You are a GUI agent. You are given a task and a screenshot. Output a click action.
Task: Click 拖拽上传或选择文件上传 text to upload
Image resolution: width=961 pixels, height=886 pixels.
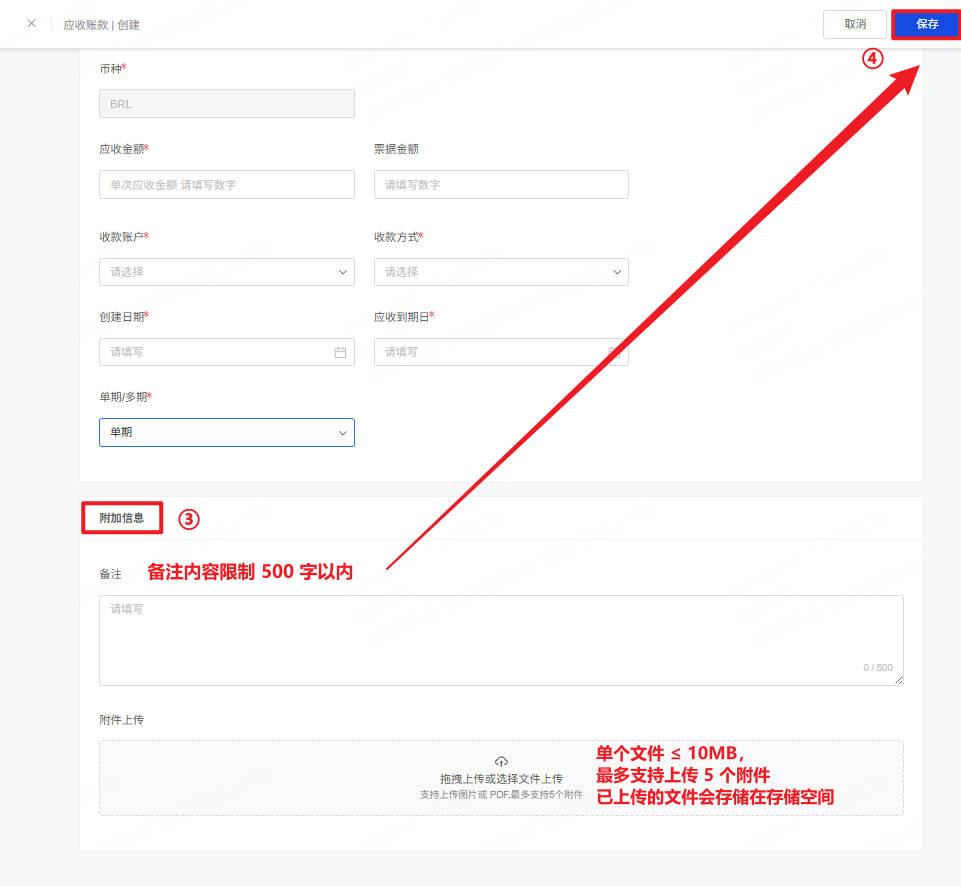click(501, 779)
